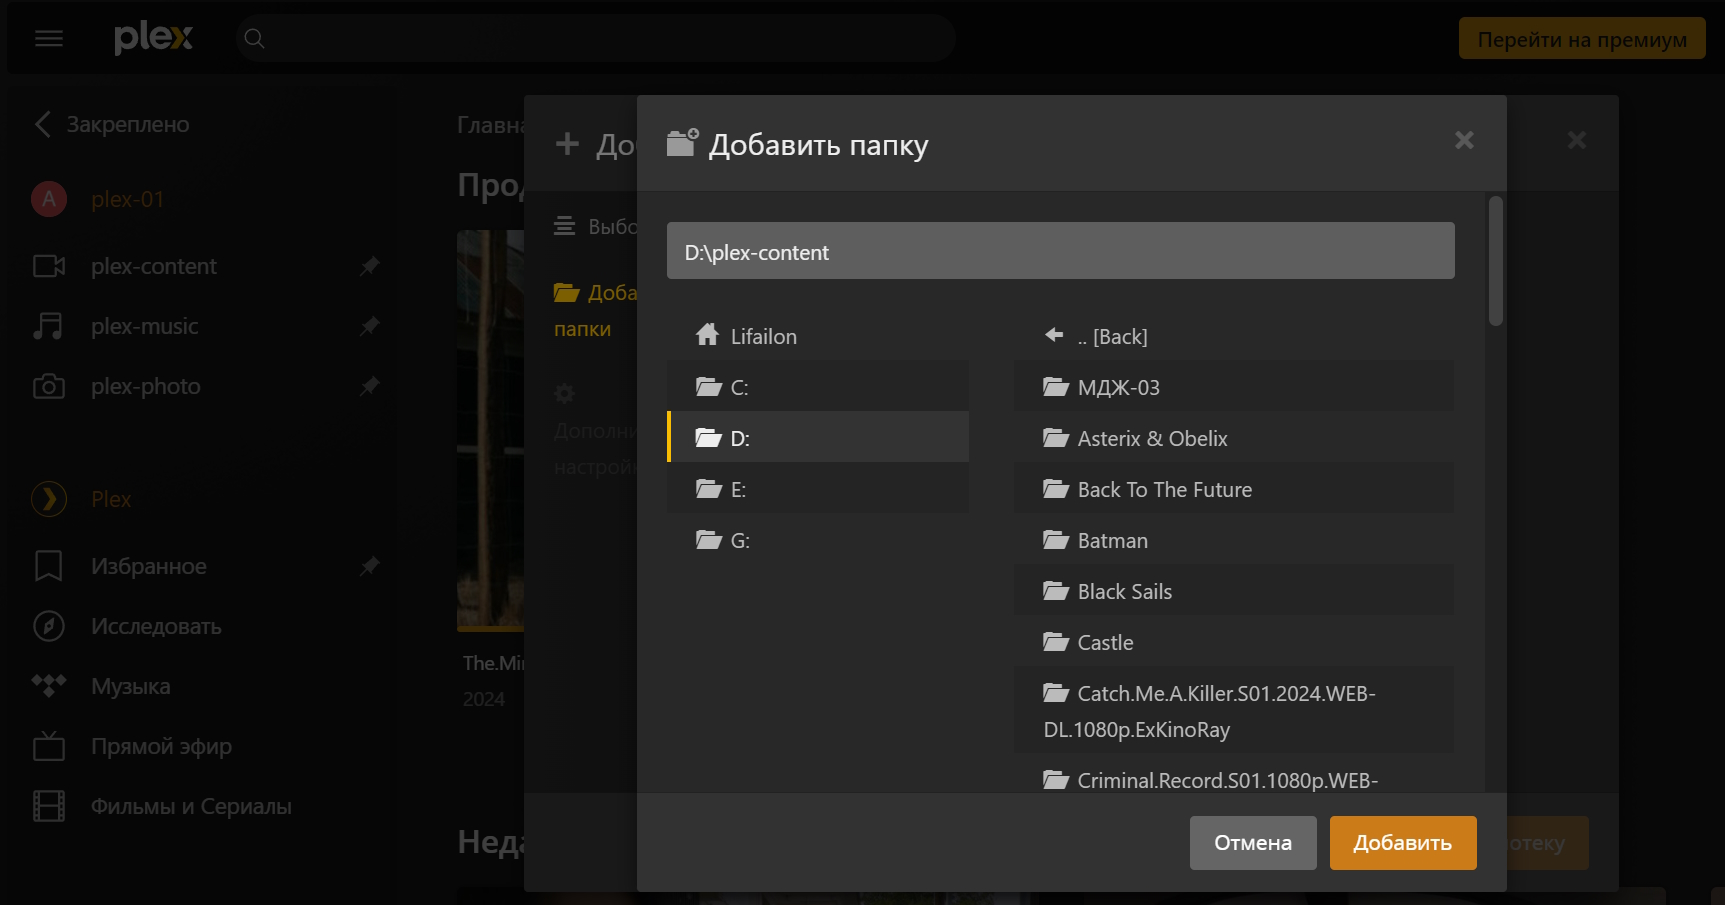Click the folder icon beside МДЖ-03
The height and width of the screenshot is (905, 1725).
(1056, 387)
